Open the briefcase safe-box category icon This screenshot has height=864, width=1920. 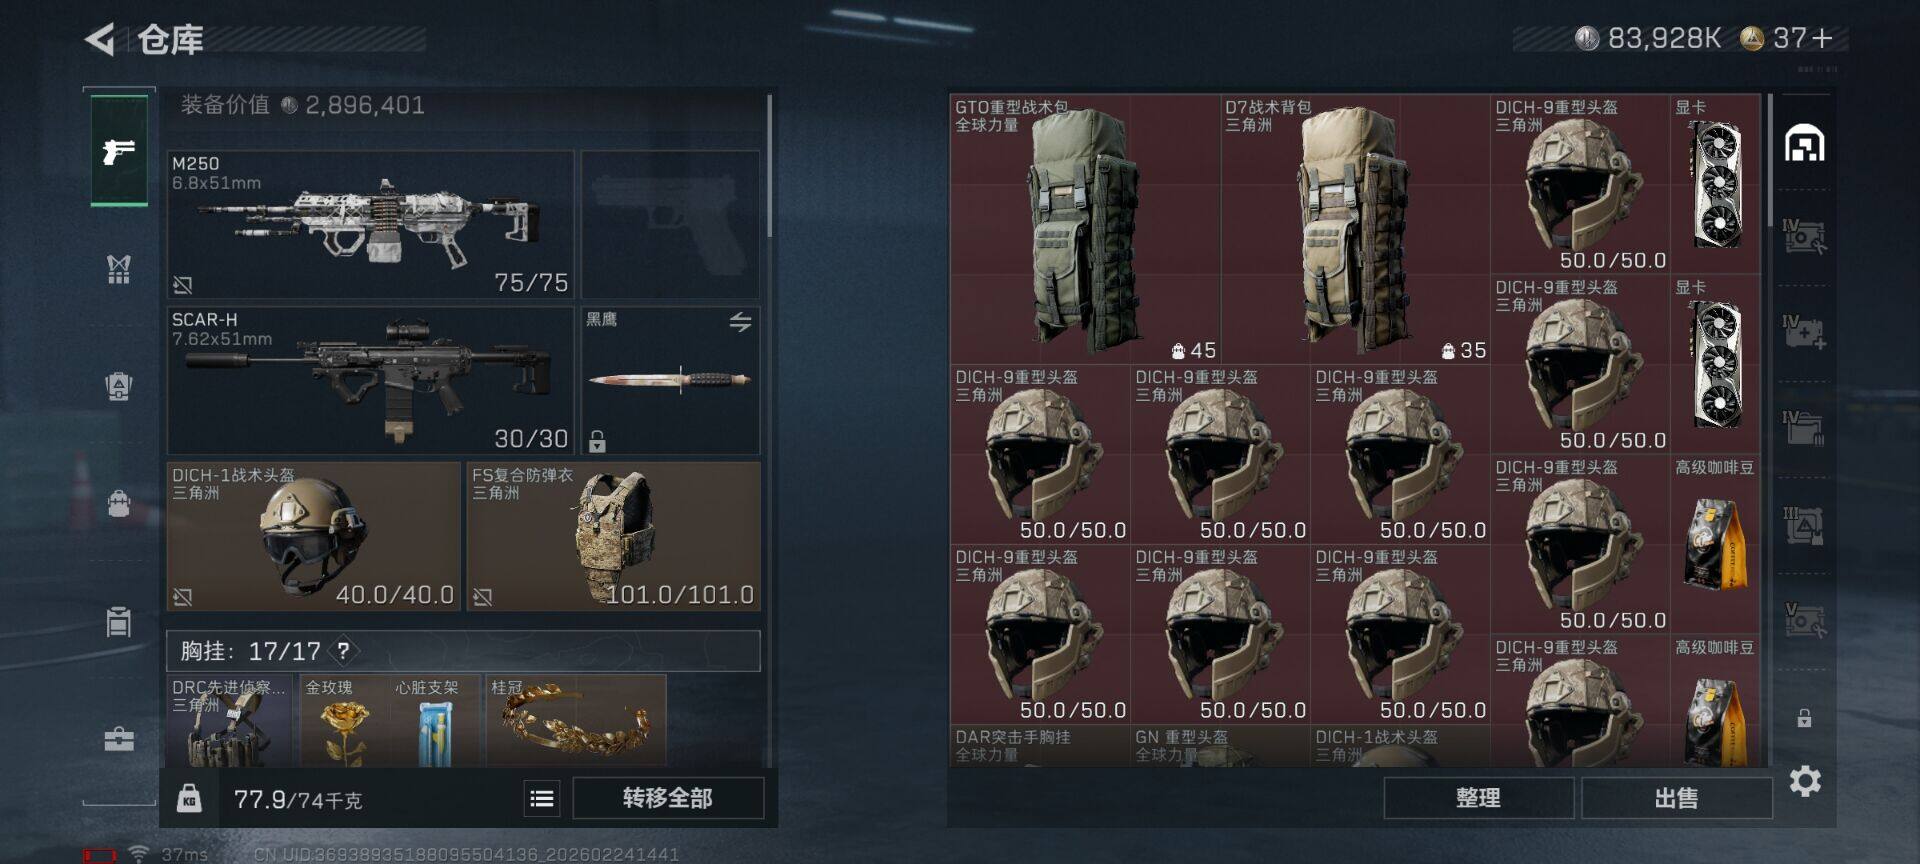[x=119, y=739]
